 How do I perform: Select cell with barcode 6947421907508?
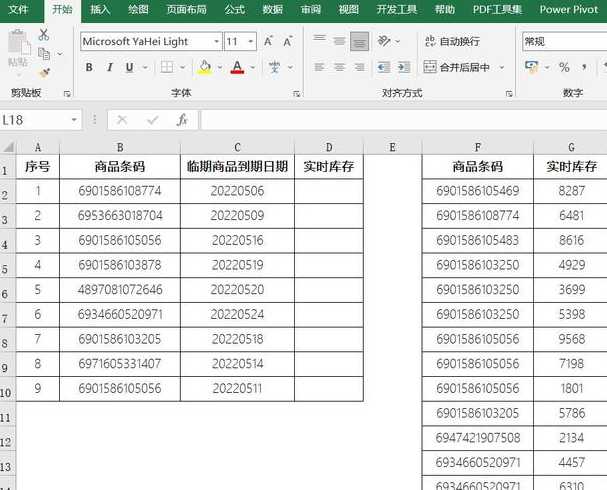click(478, 438)
